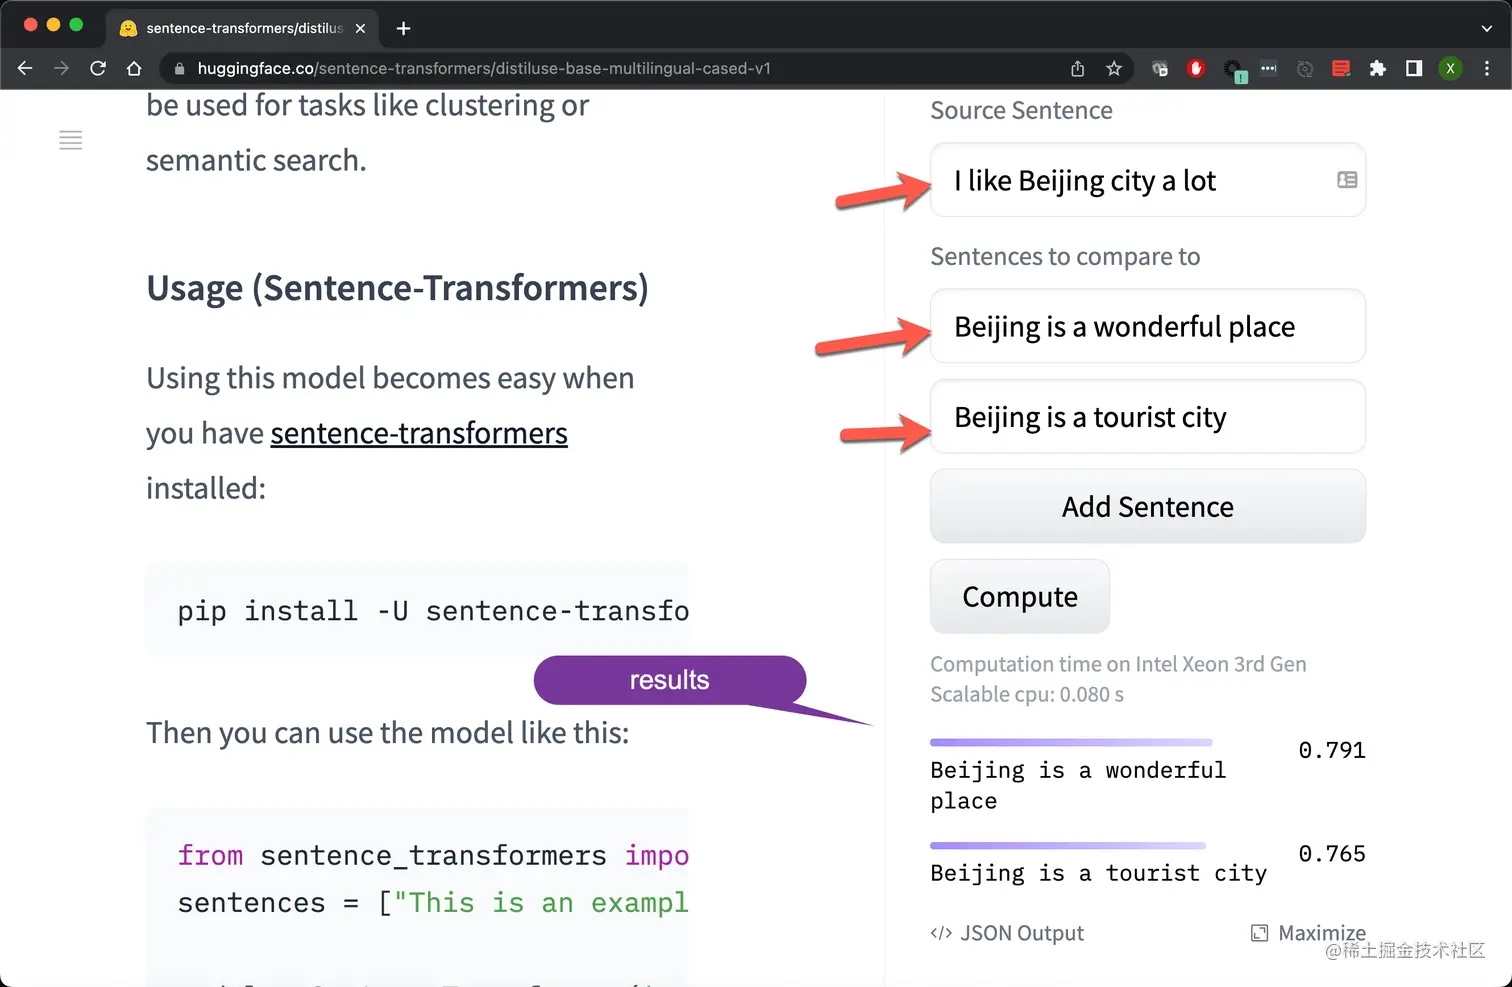Image resolution: width=1512 pixels, height=987 pixels.
Task: Click the 'Sentences to compare to' label
Action: [1065, 257]
